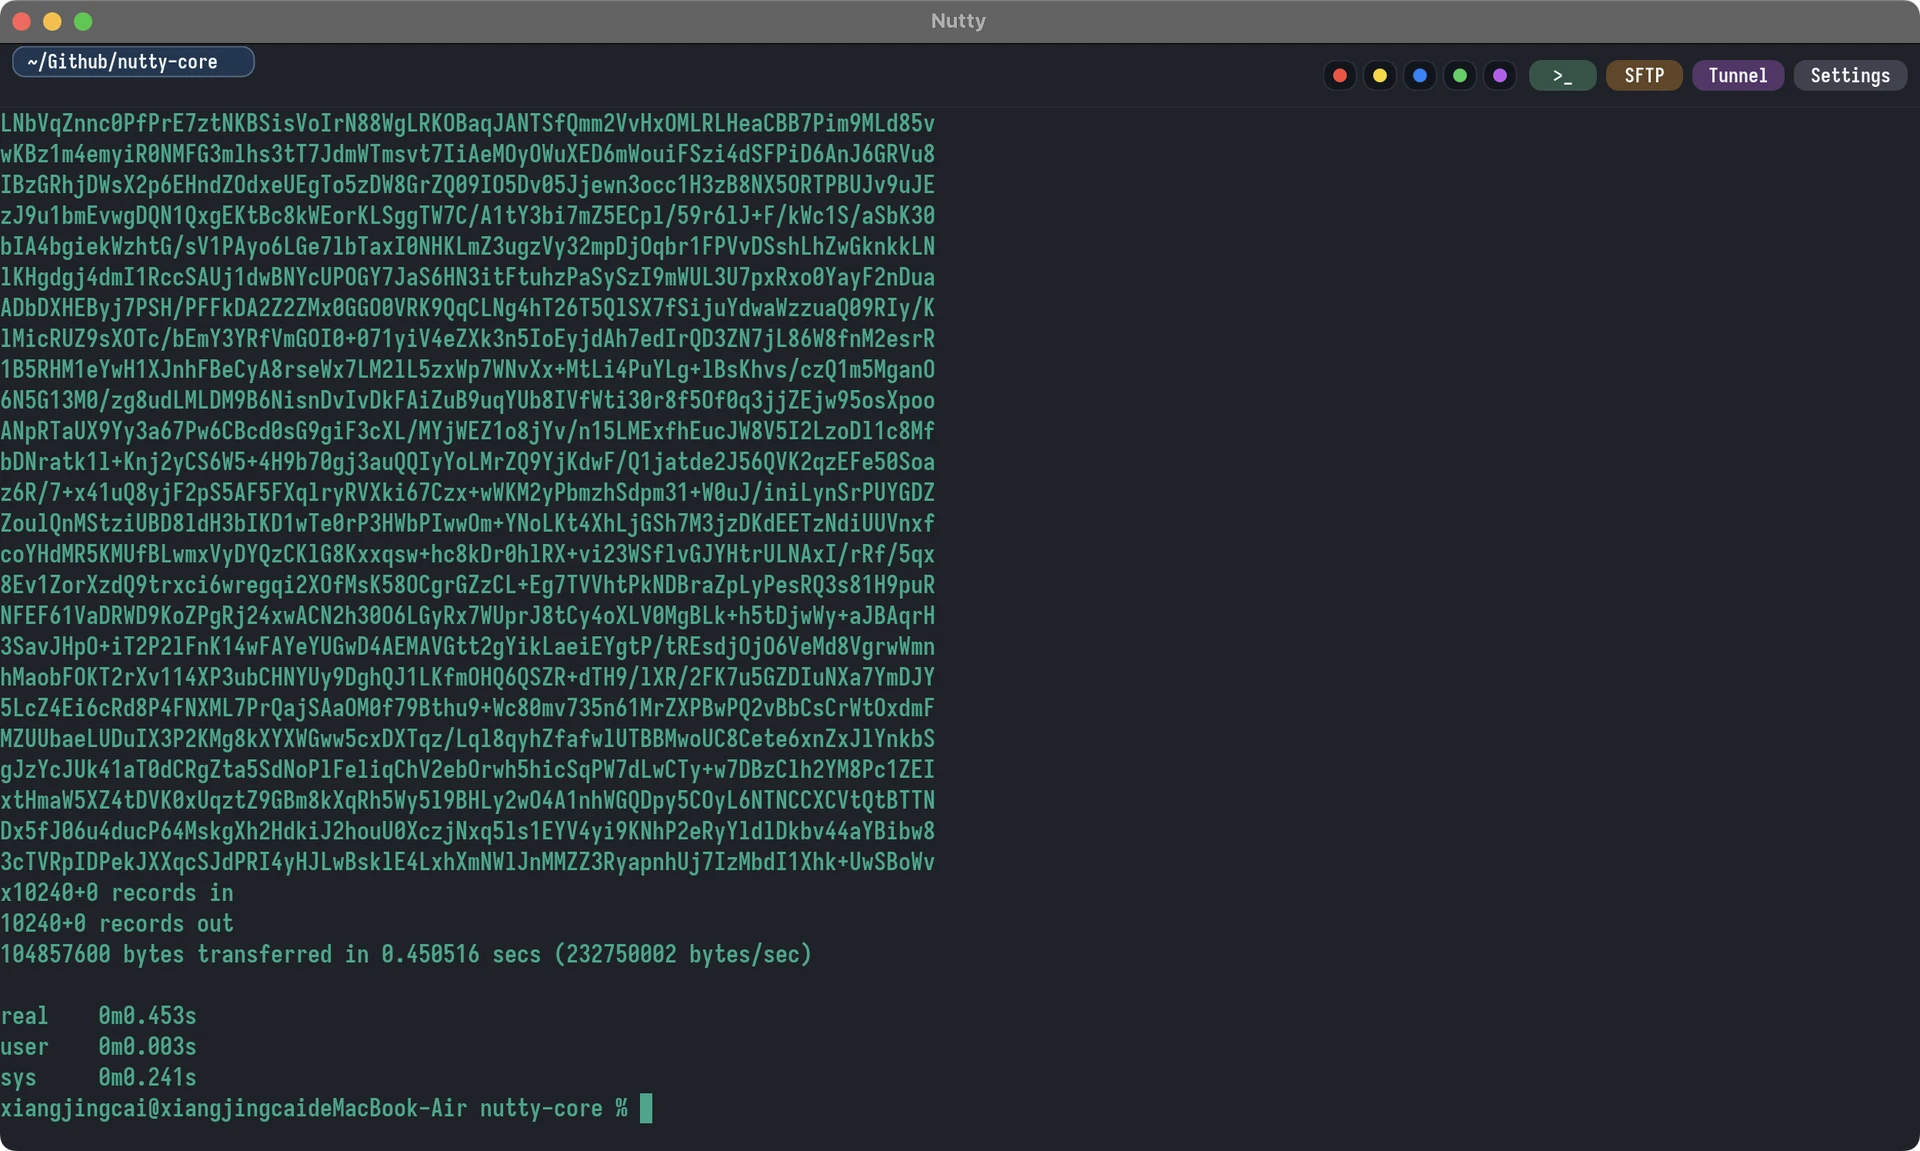
Task: Click the 'sys 0m0.241s' timing line
Action: pyautogui.click(x=98, y=1078)
